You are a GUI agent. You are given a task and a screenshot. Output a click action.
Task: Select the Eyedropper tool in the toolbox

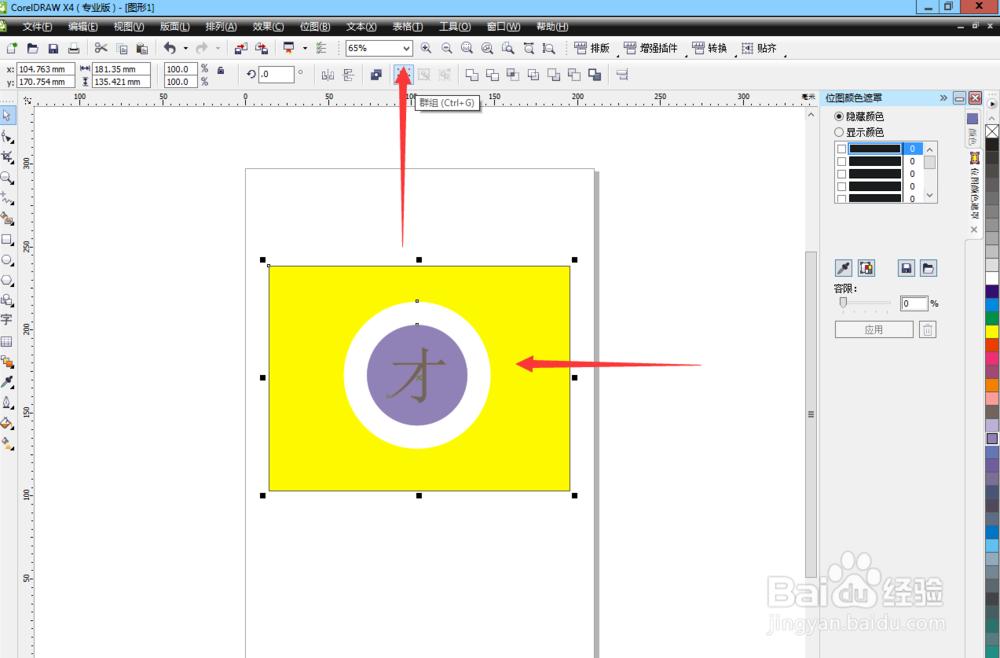pos(7,382)
